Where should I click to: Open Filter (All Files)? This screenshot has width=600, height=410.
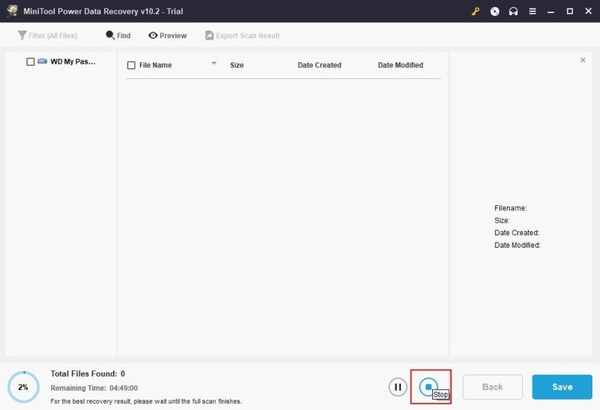[x=47, y=36]
